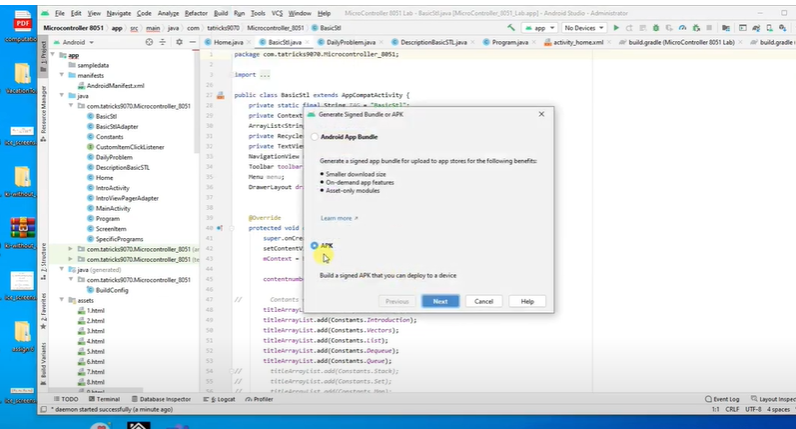Click the Learn more link

[338, 217]
